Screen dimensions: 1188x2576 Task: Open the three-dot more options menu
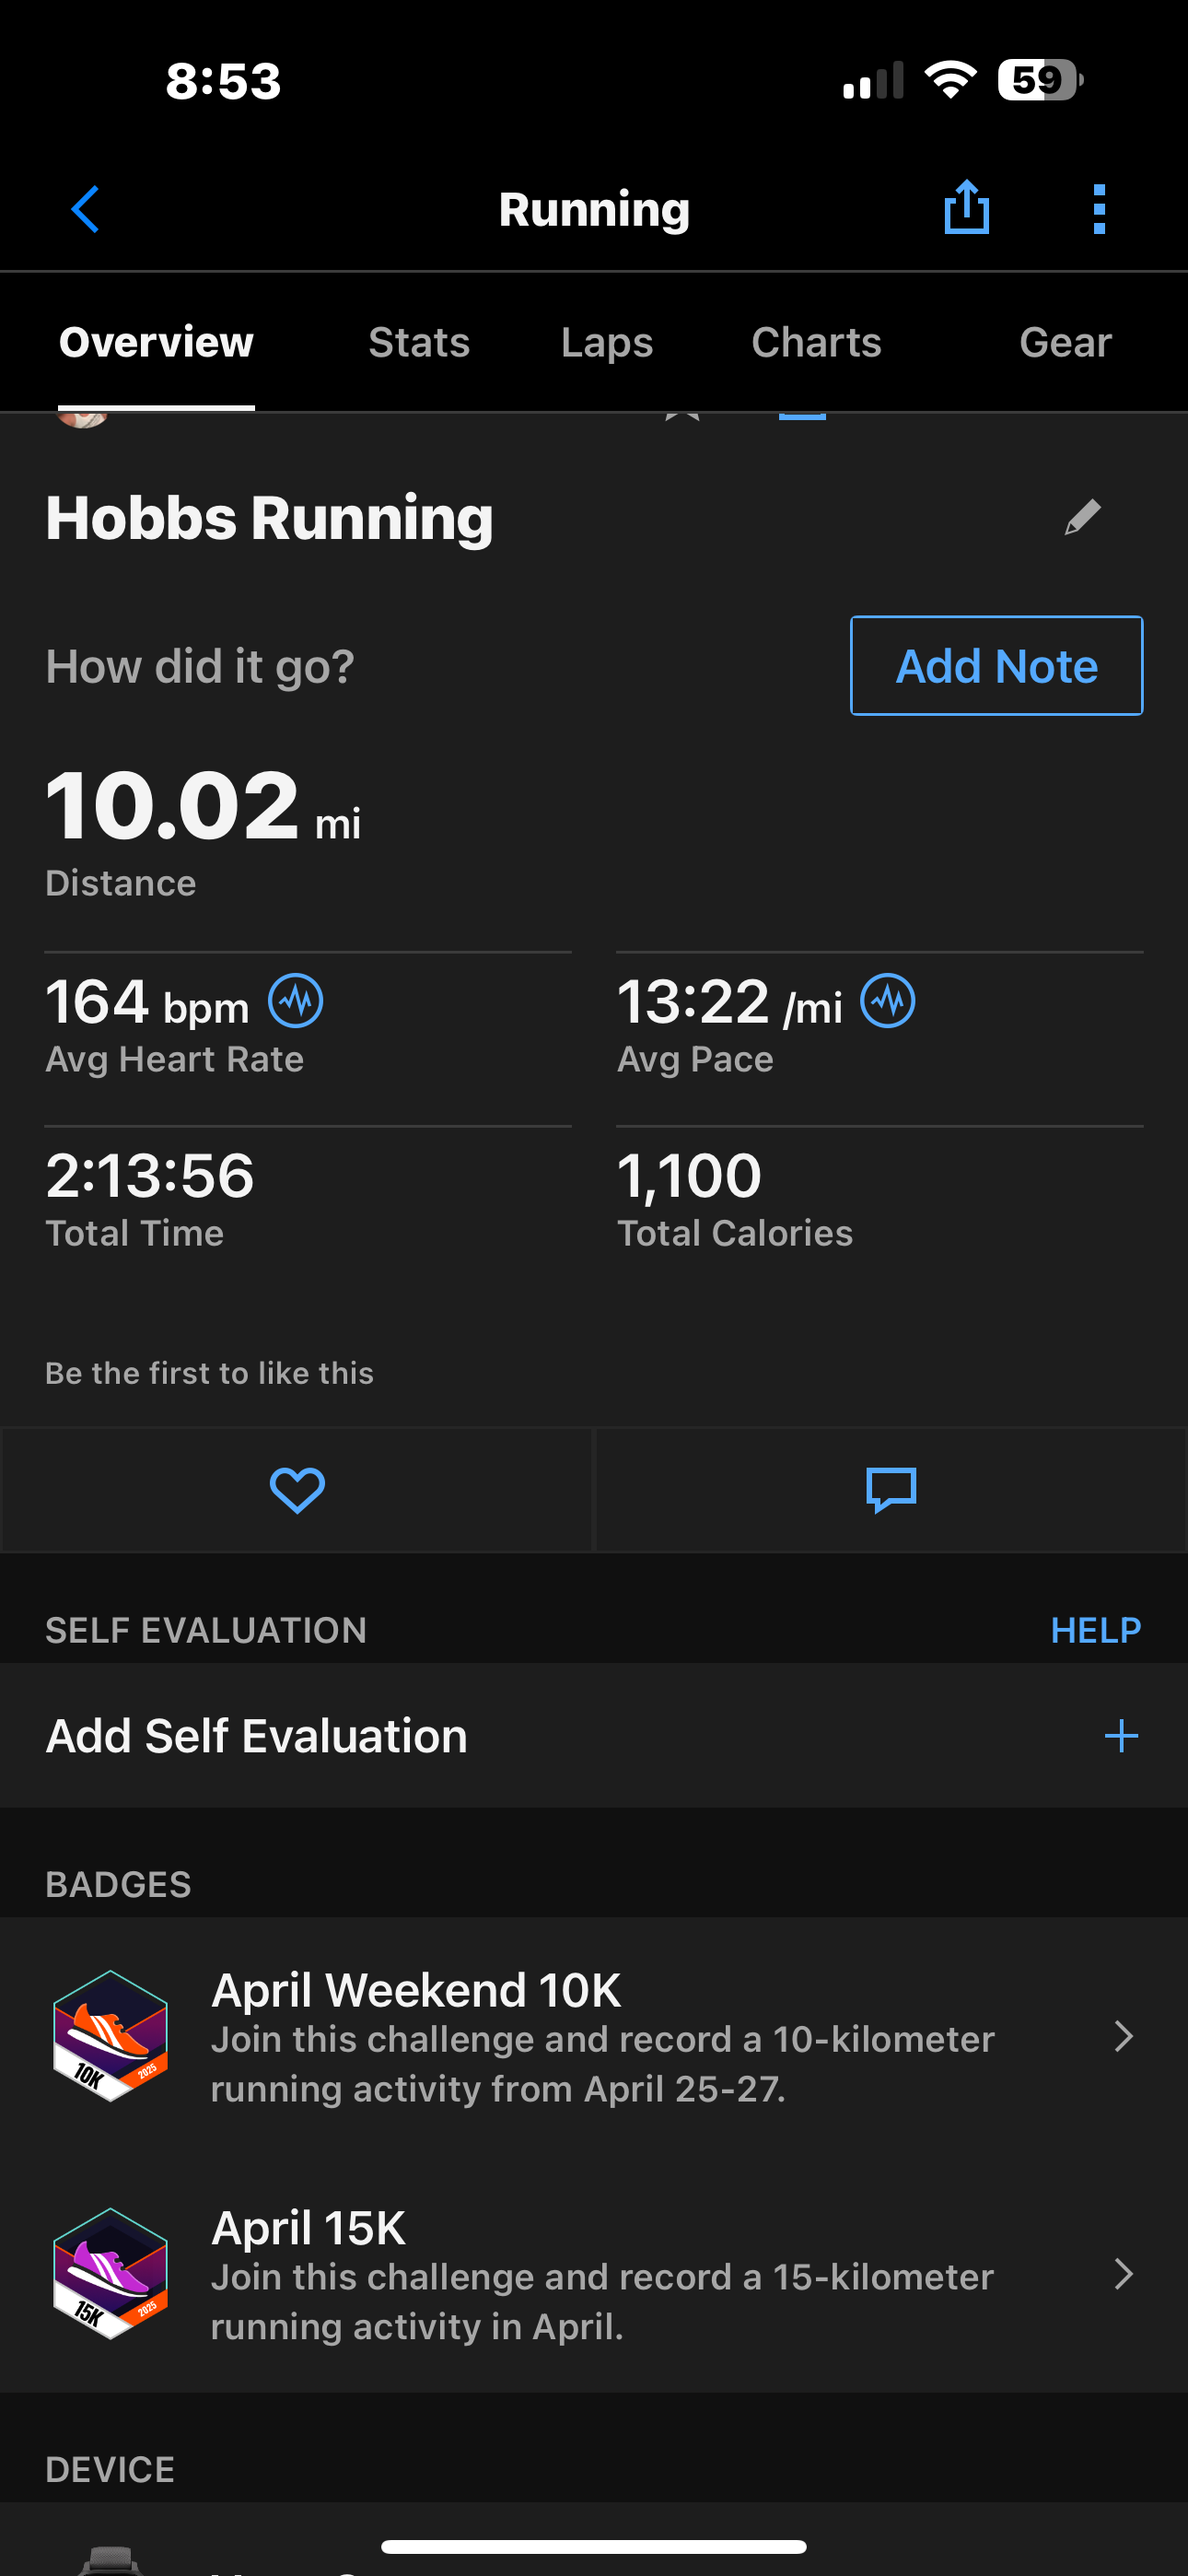tap(1099, 209)
